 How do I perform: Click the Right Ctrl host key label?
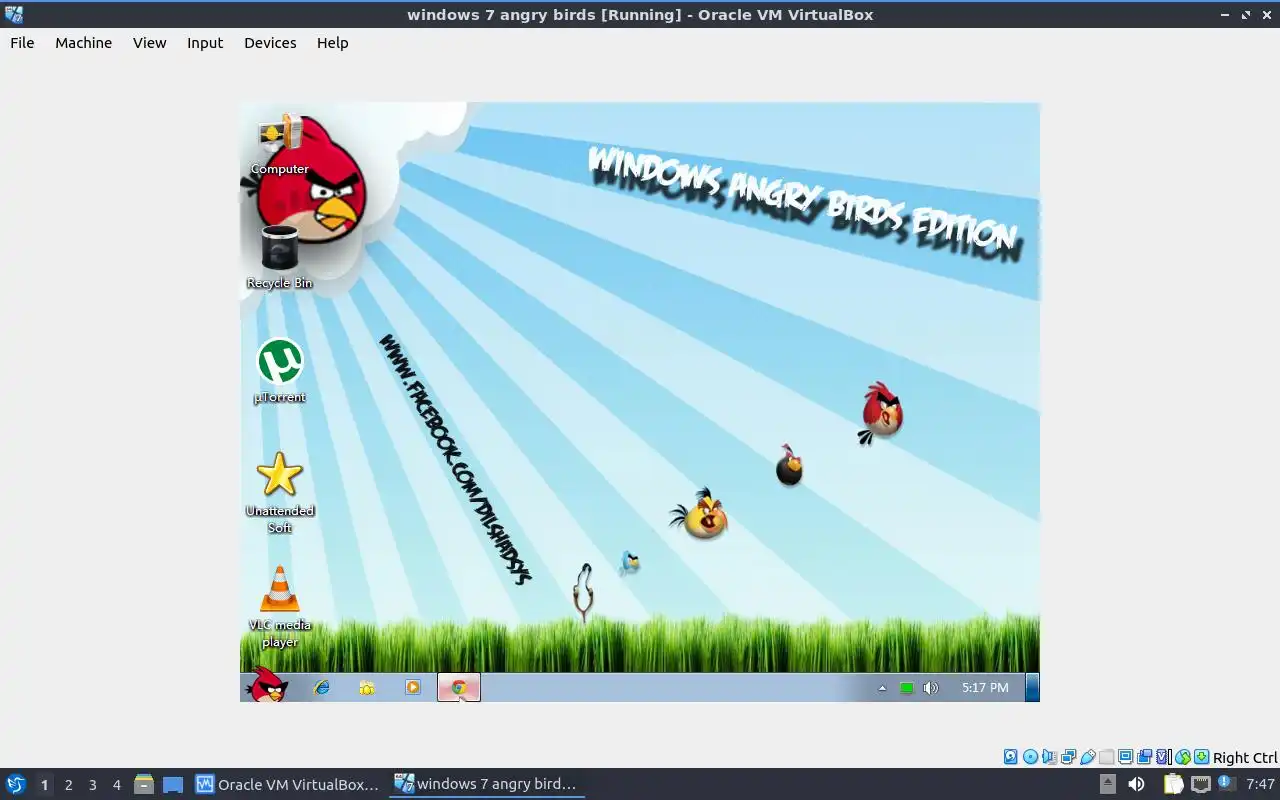pos(1245,758)
